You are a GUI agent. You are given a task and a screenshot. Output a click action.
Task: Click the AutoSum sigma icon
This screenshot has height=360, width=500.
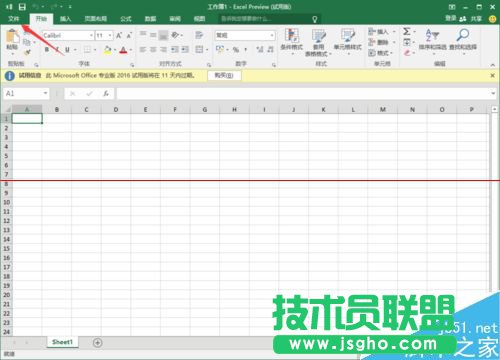coord(406,32)
